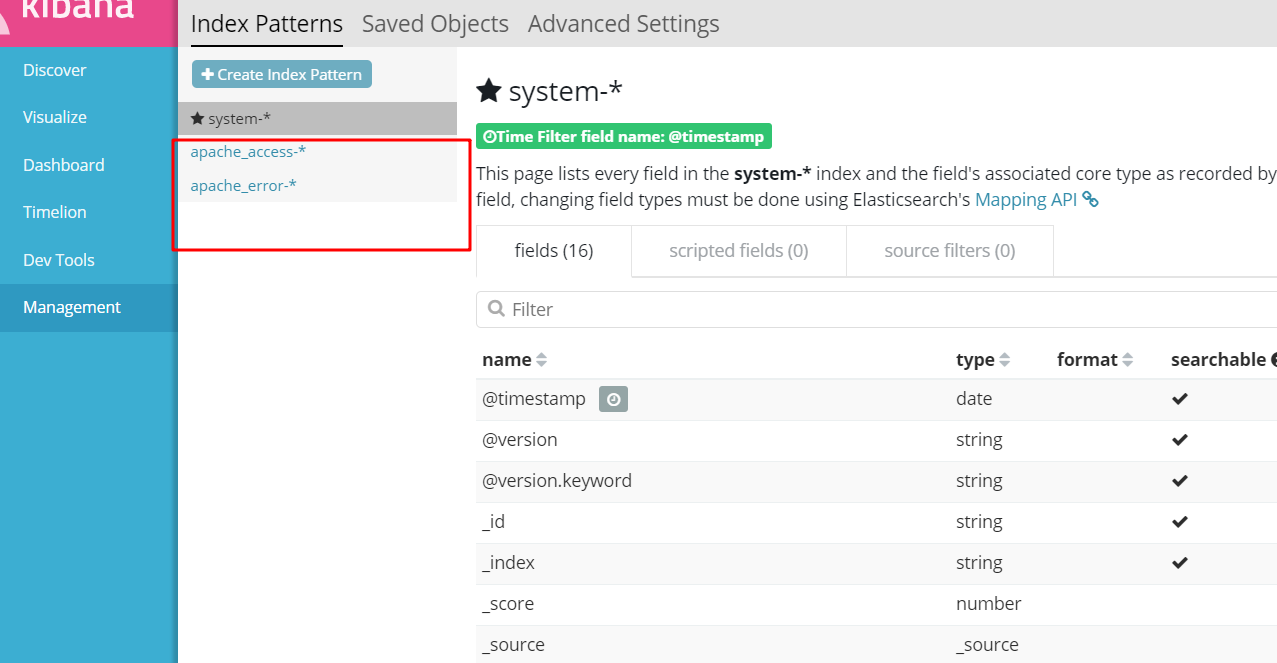Click searchable checkmark in @timestamp row

(x=1180, y=399)
